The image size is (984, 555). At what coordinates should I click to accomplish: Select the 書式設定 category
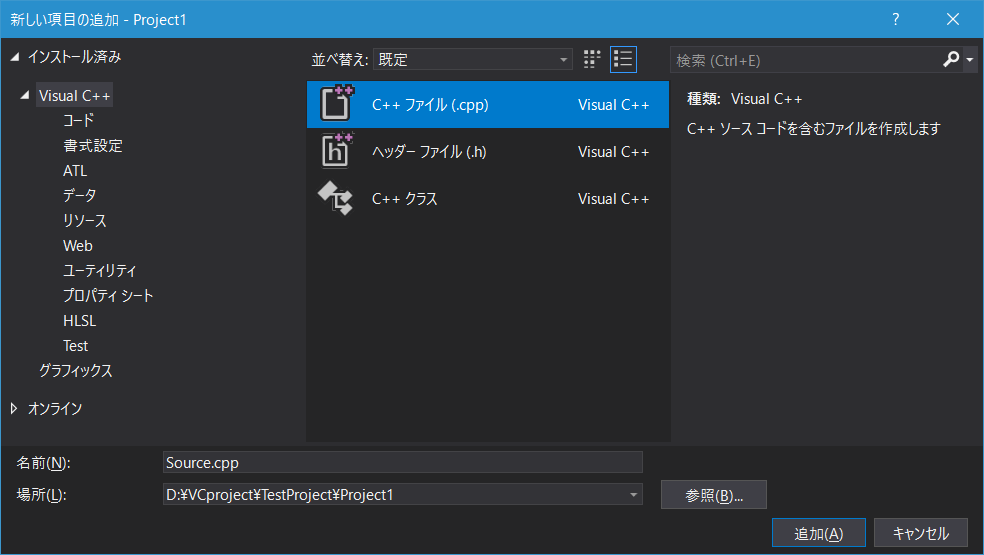[x=93, y=146]
